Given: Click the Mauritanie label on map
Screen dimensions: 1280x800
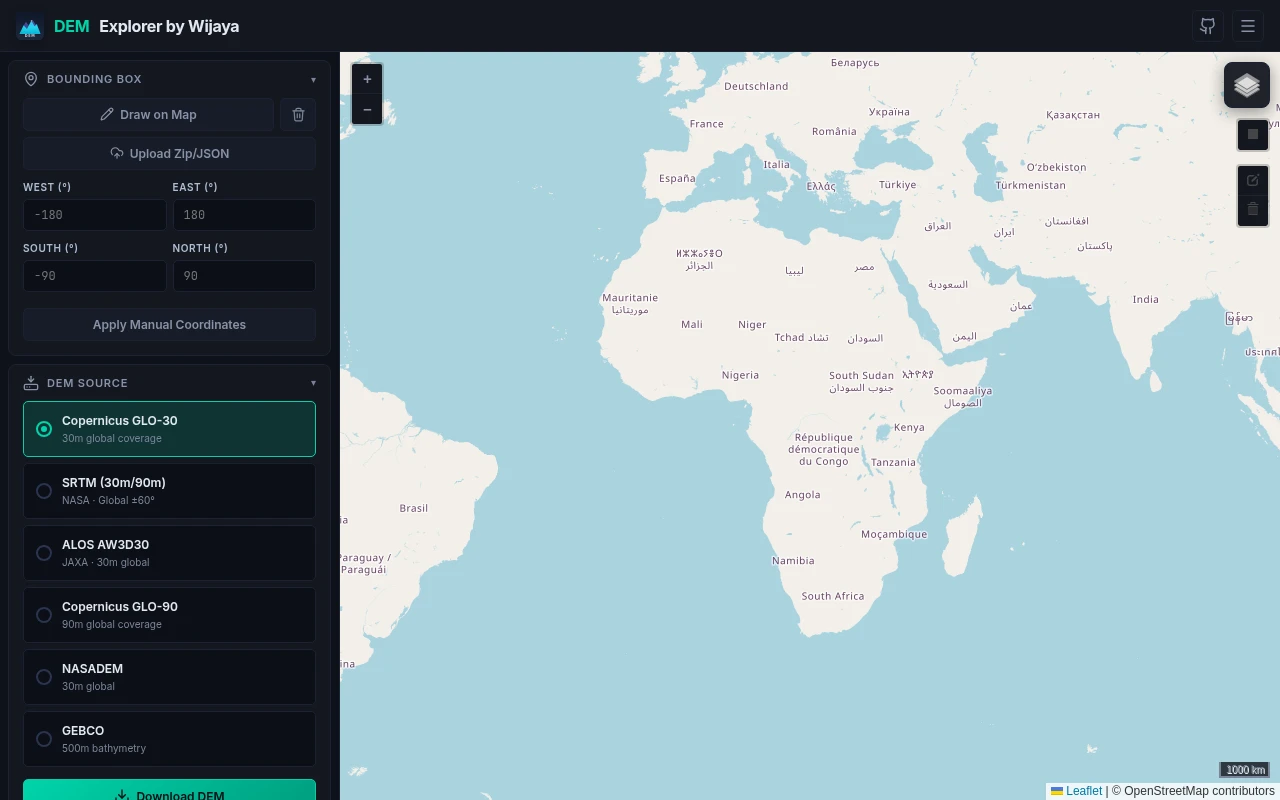Looking at the screenshot, I should (630, 298).
